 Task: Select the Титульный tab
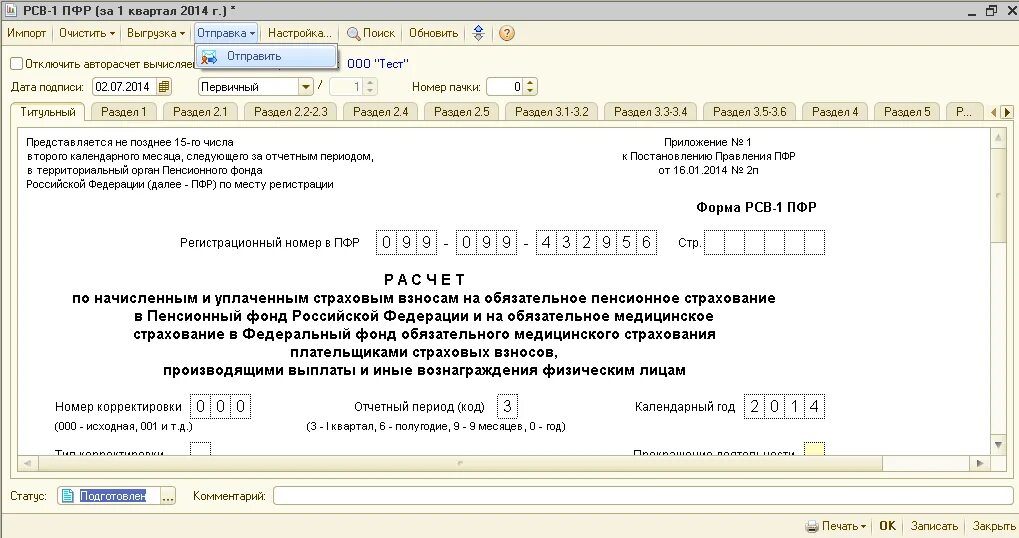click(47, 112)
